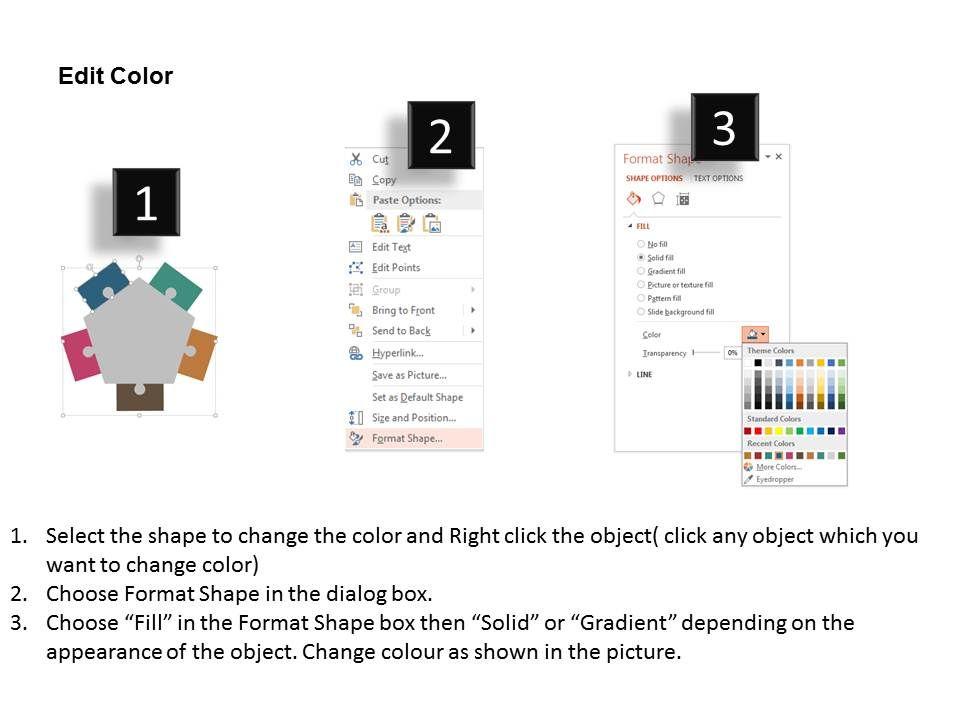Open the Effects pentagon icon
This screenshot has height=720, width=960.
pos(658,199)
